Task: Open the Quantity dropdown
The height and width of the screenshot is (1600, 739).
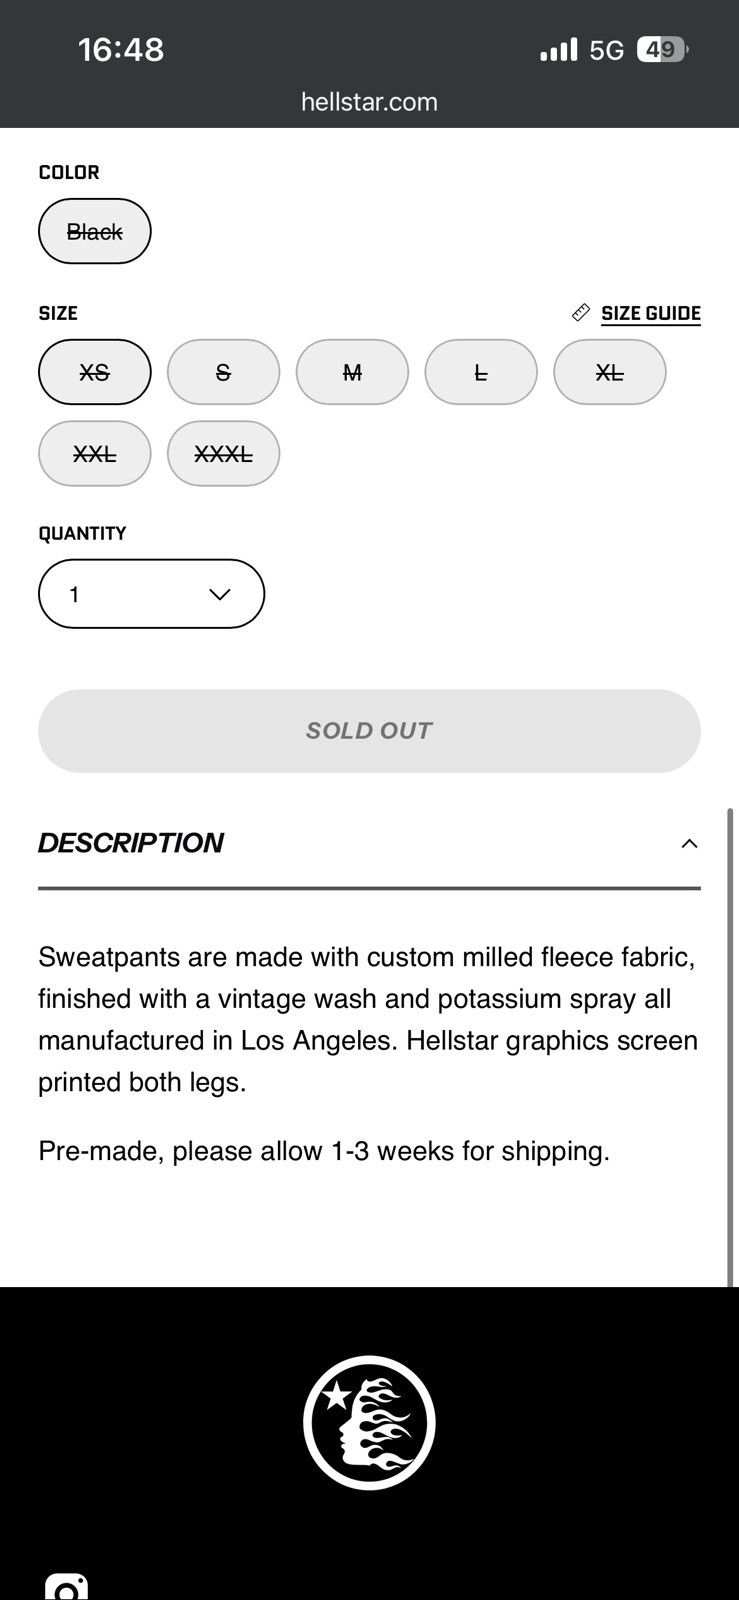Action: click(x=151, y=594)
